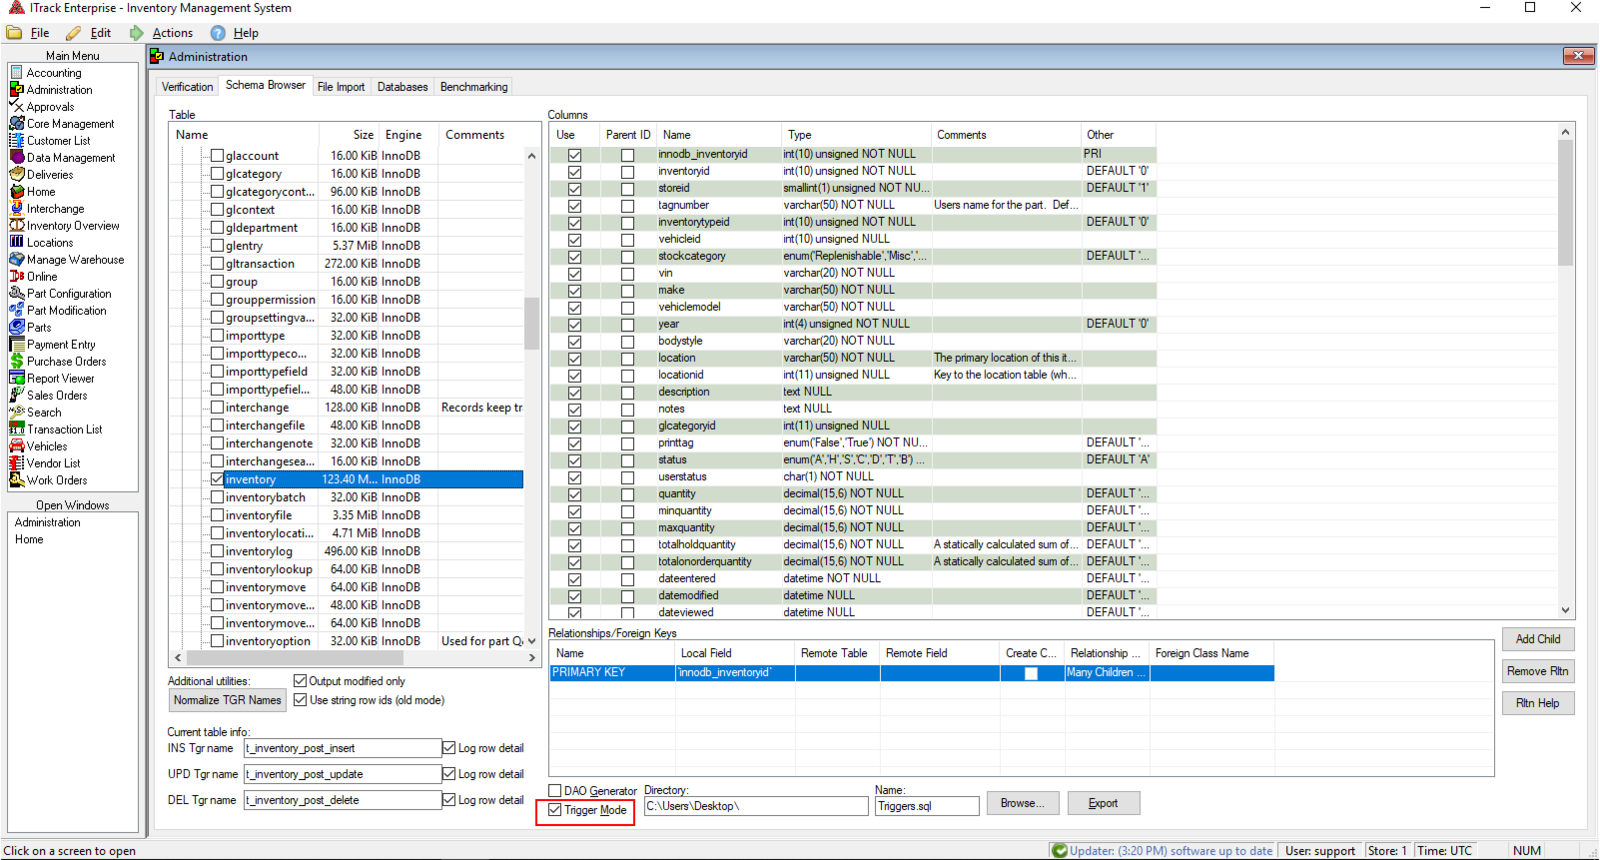Open the Search screen

[x=44, y=413]
